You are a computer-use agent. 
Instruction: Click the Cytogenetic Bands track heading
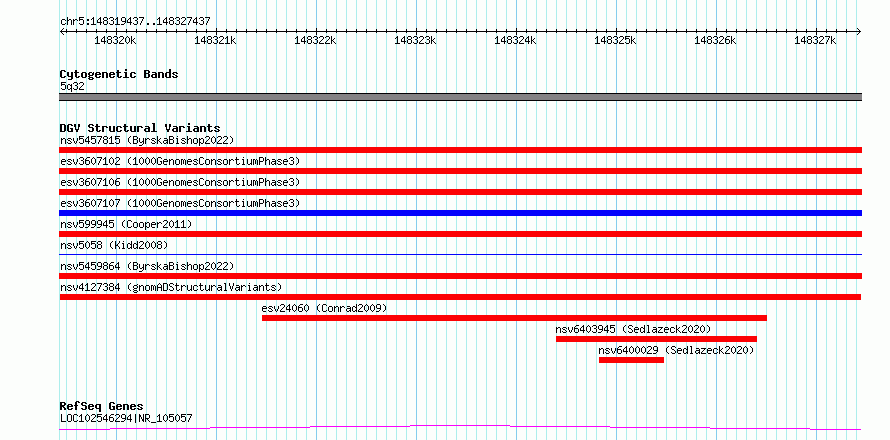(x=119, y=74)
